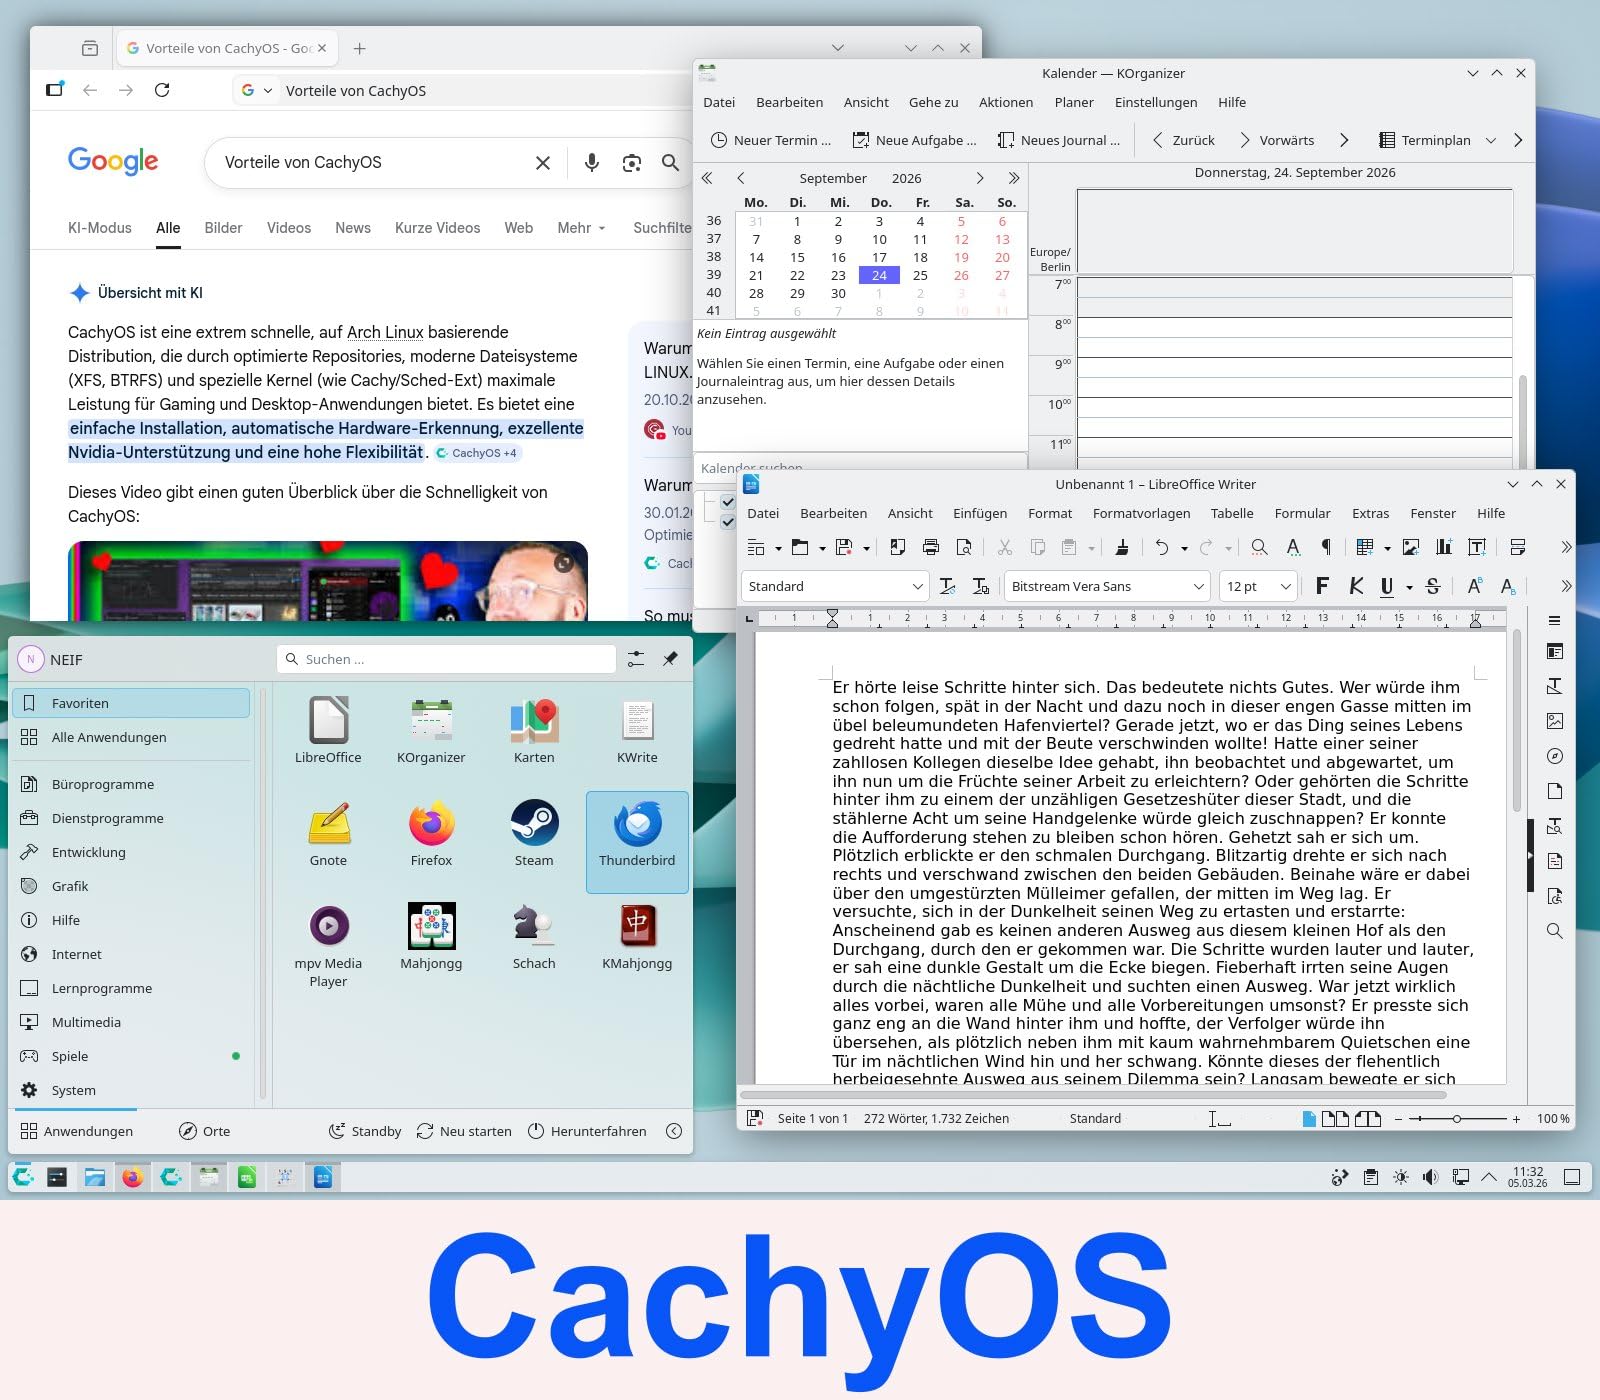Image resolution: width=1600 pixels, height=1400 pixels.
Task: Clear the Google search box text
Action: 543,162
